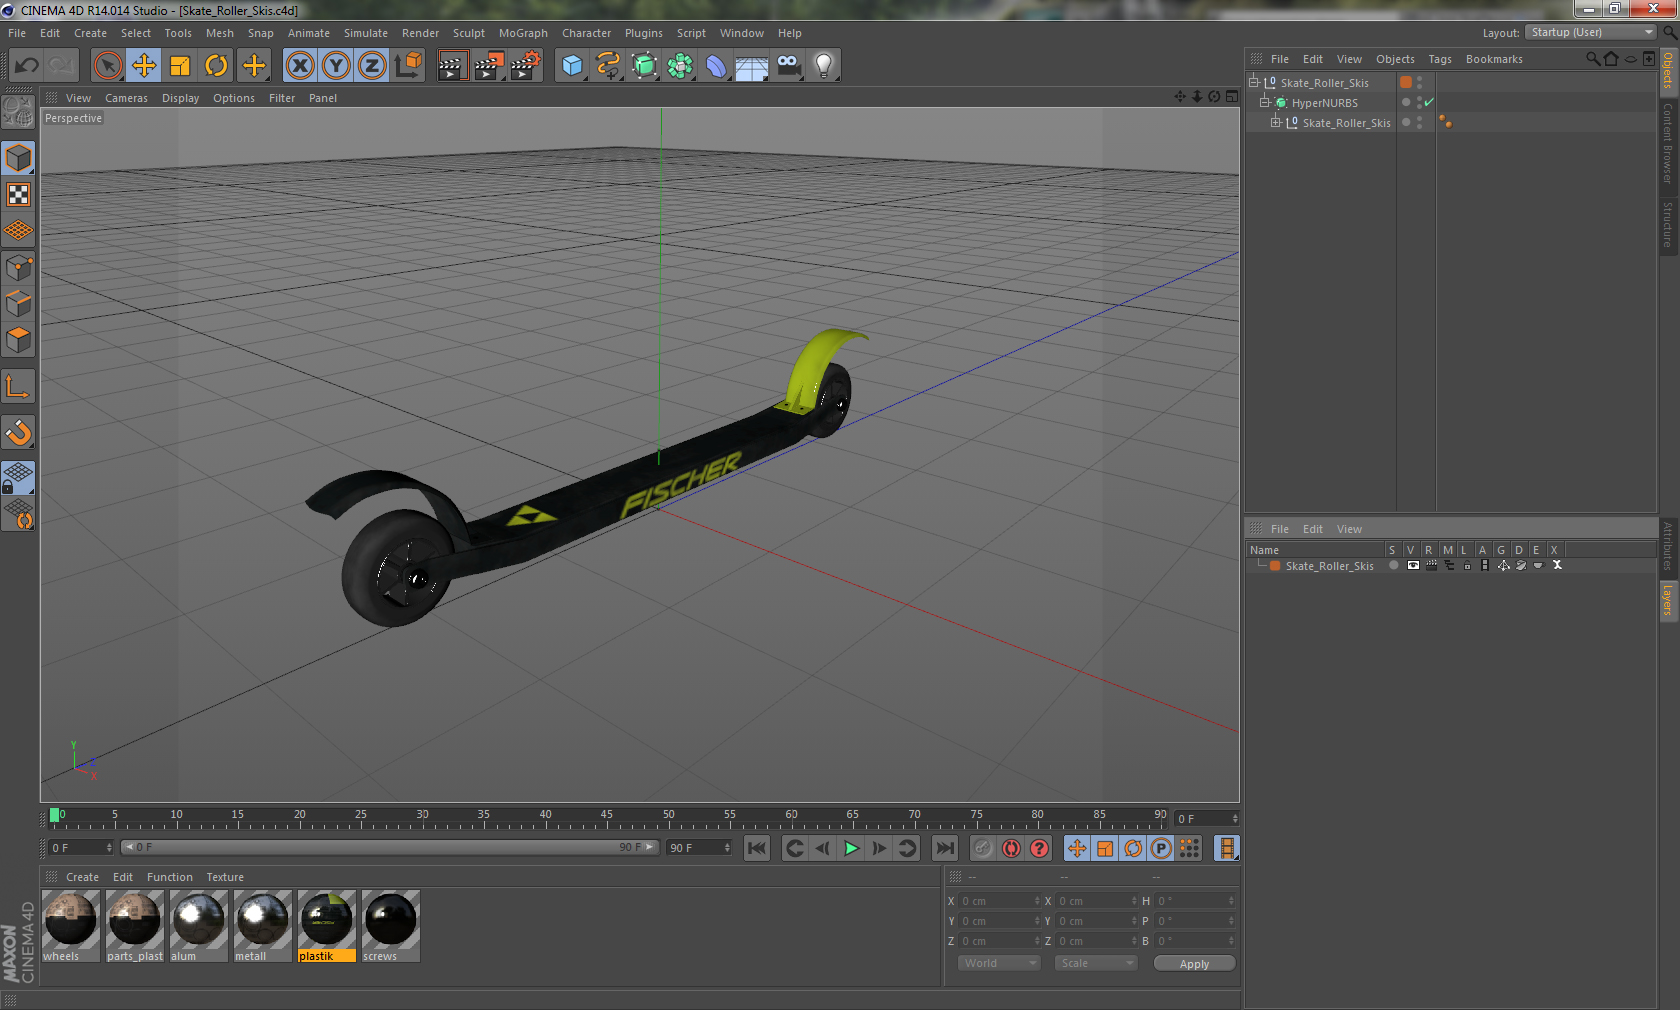Image resolution: width=1680 pixels, height=1010 pixels.
Task: Toggle HyperNURBS visibility dots
Action: click(x=1419, y=102)
